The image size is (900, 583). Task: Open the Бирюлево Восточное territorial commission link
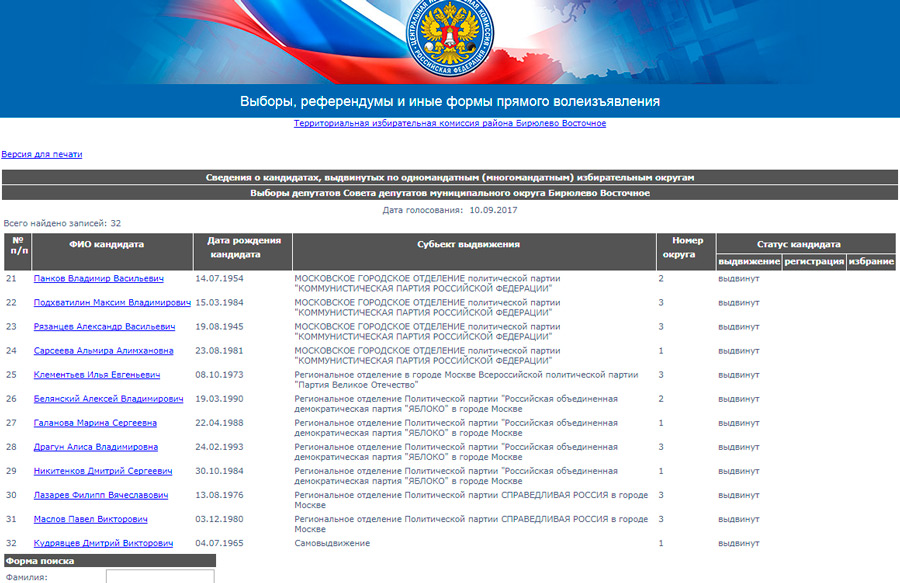(449, 123)
